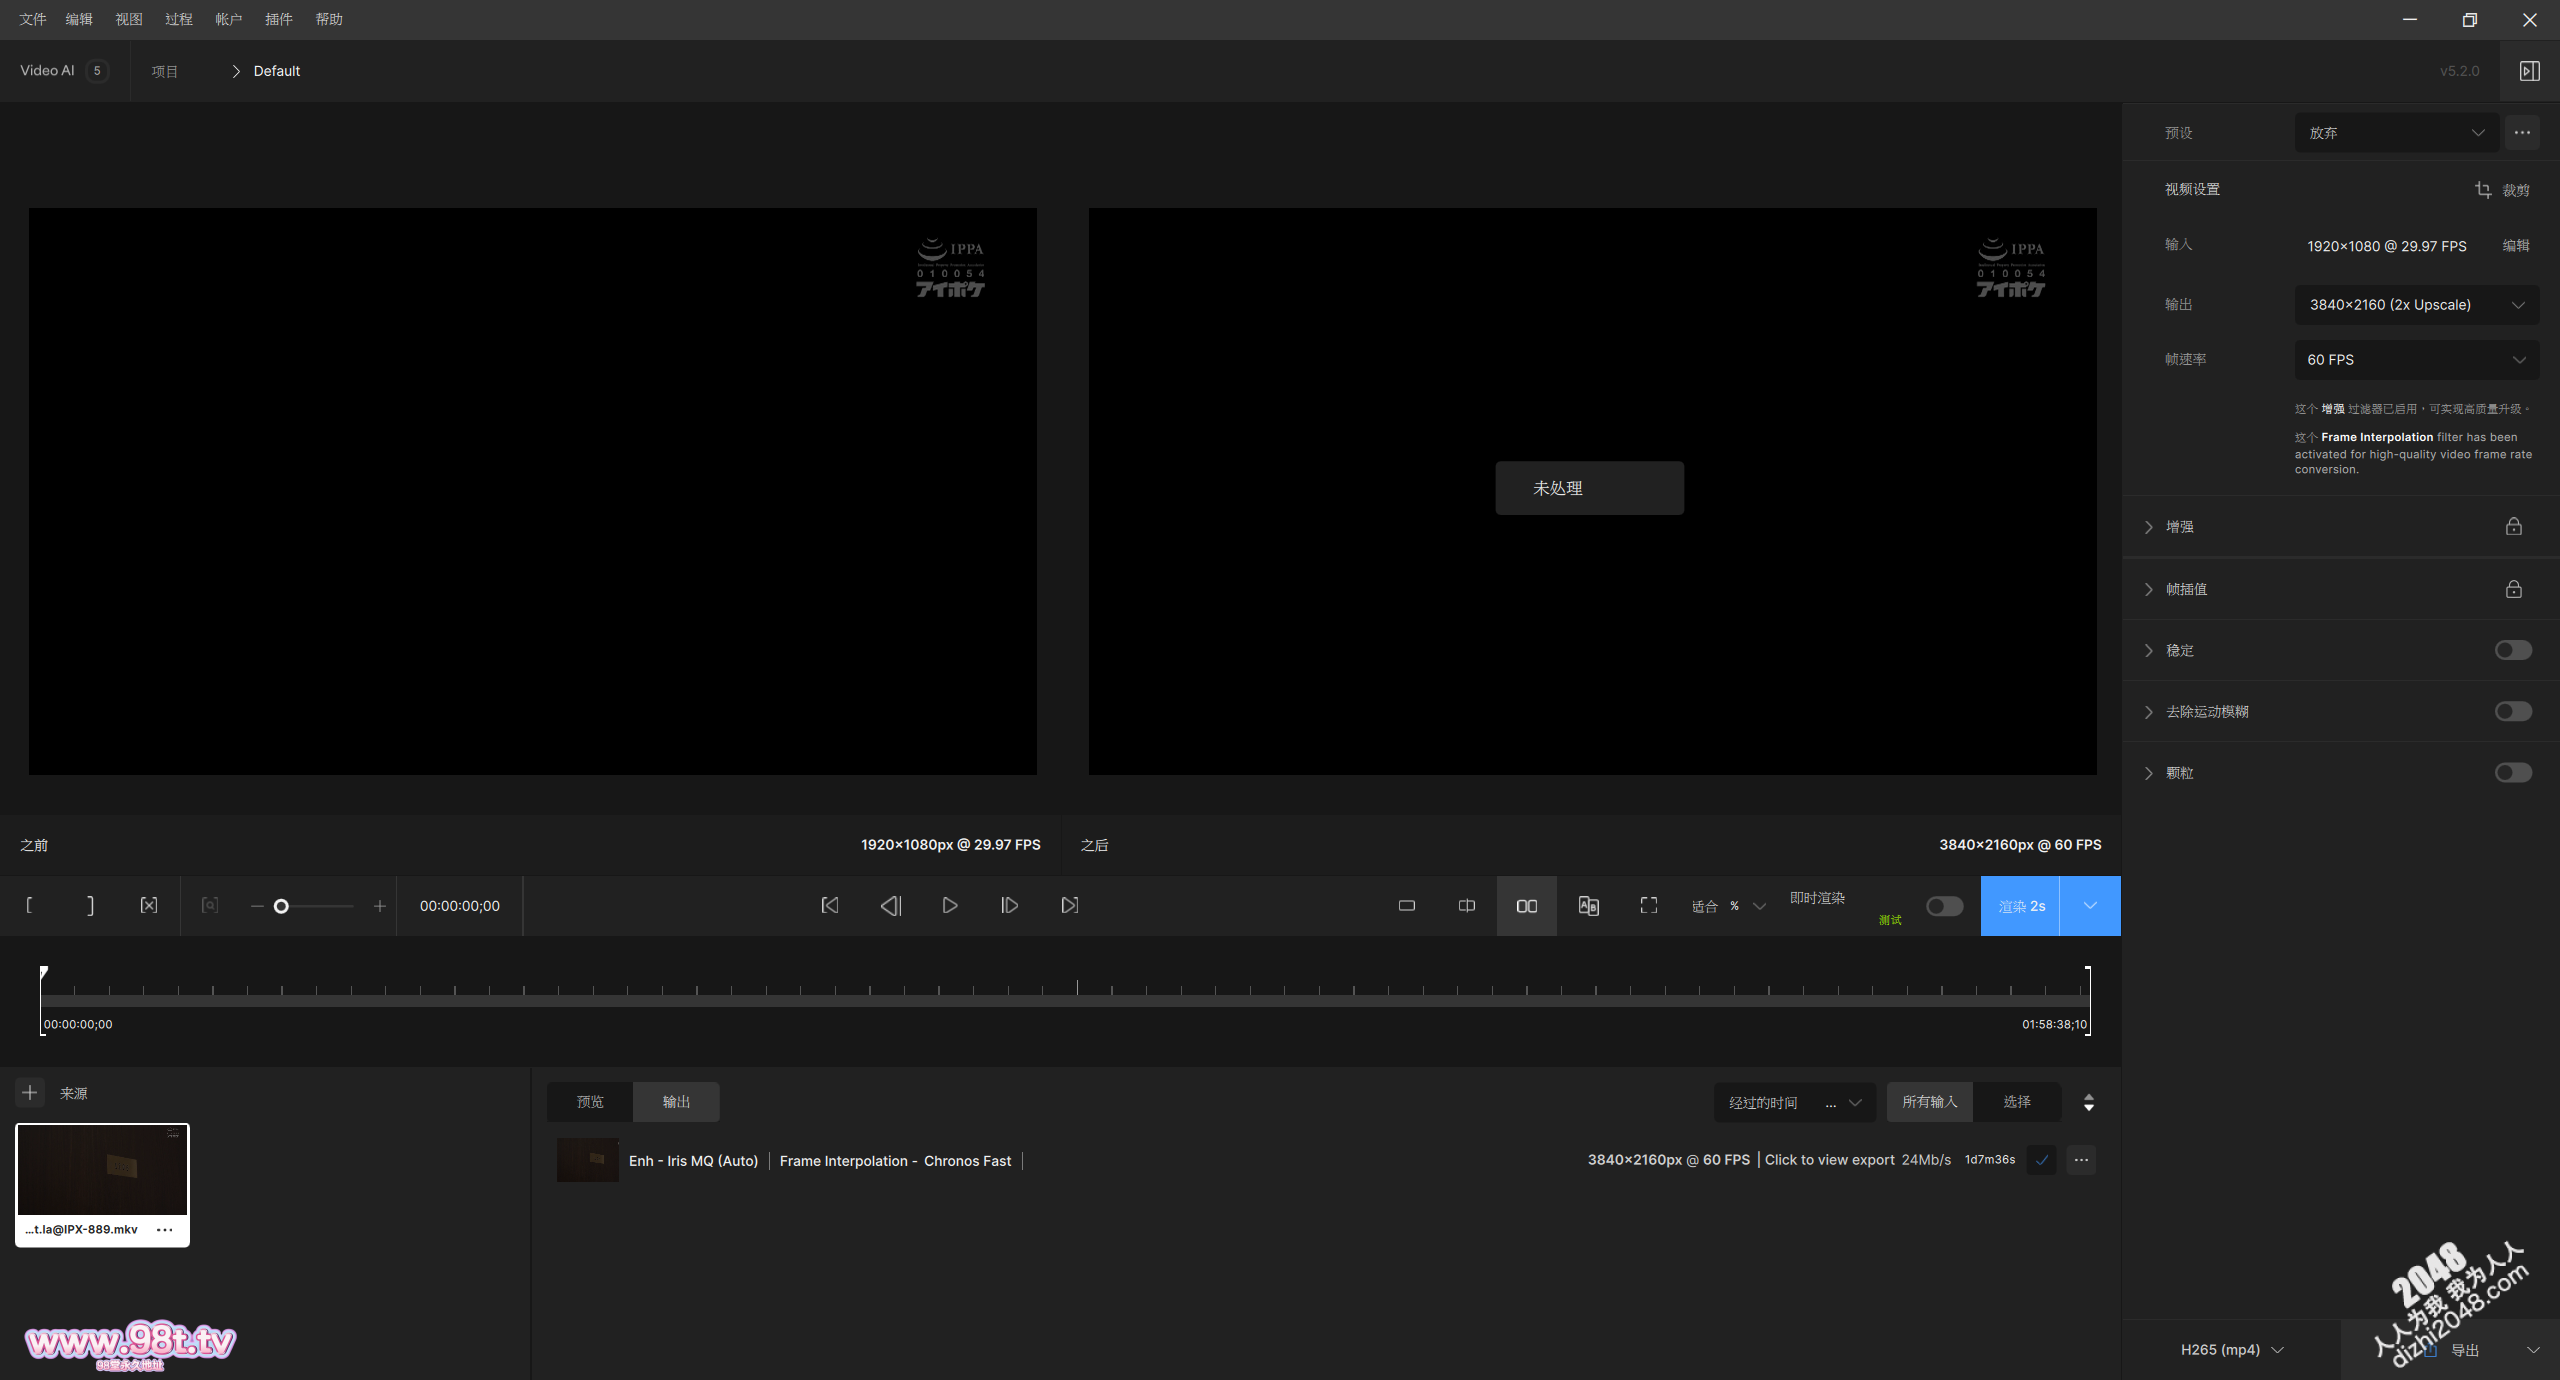This screenshot has width=2560, height=1380.
Task: Step one frame forward
Action: pos(1009,905)
